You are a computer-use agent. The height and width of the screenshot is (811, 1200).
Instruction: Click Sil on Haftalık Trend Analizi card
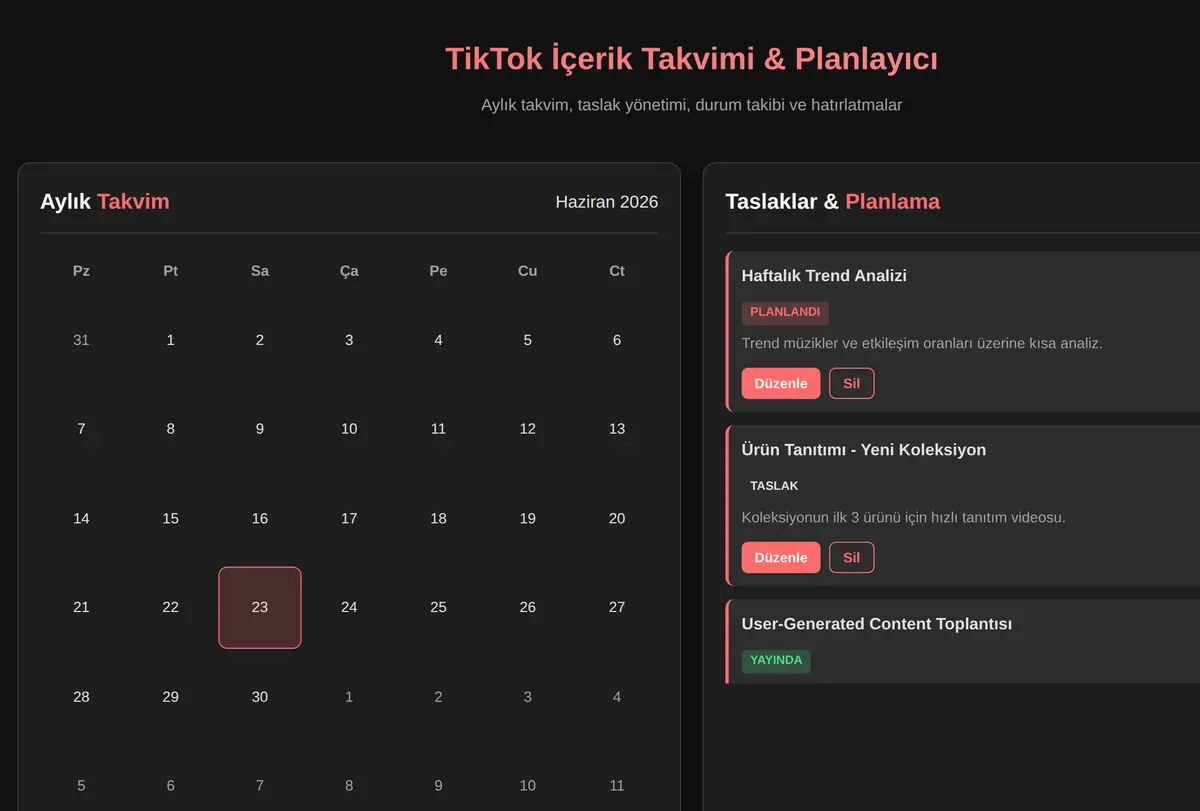pos(852,383)
